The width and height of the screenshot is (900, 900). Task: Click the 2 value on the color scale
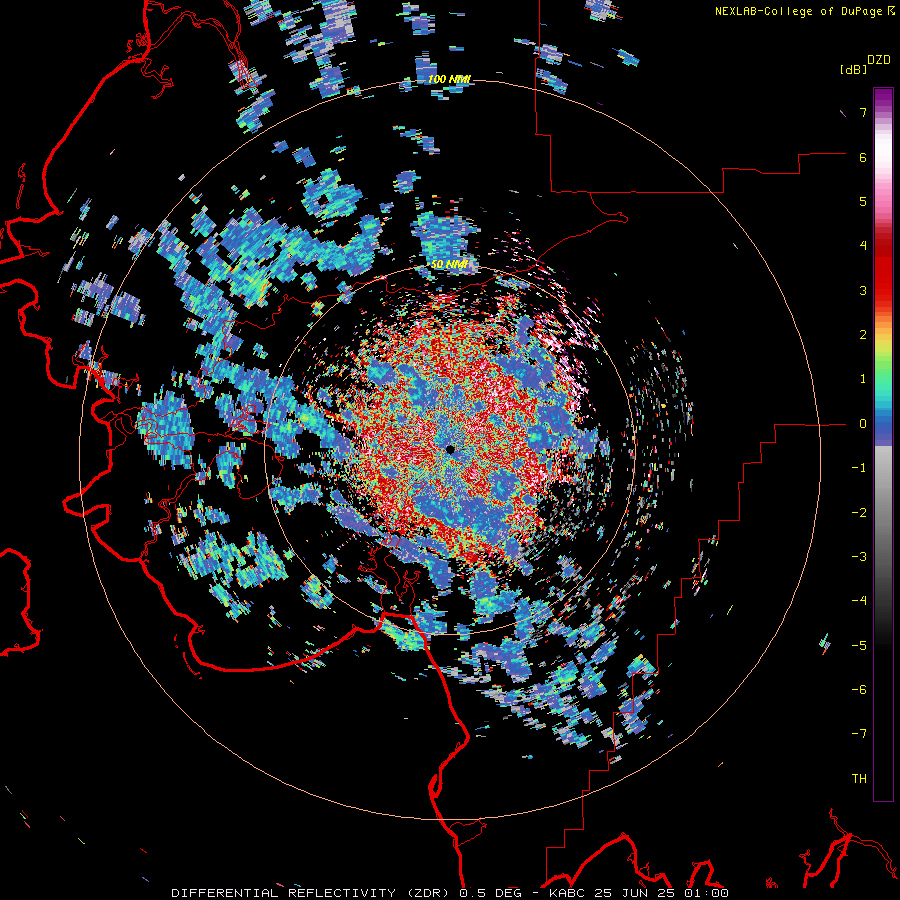pyautogui.click(x=863, y=335)
